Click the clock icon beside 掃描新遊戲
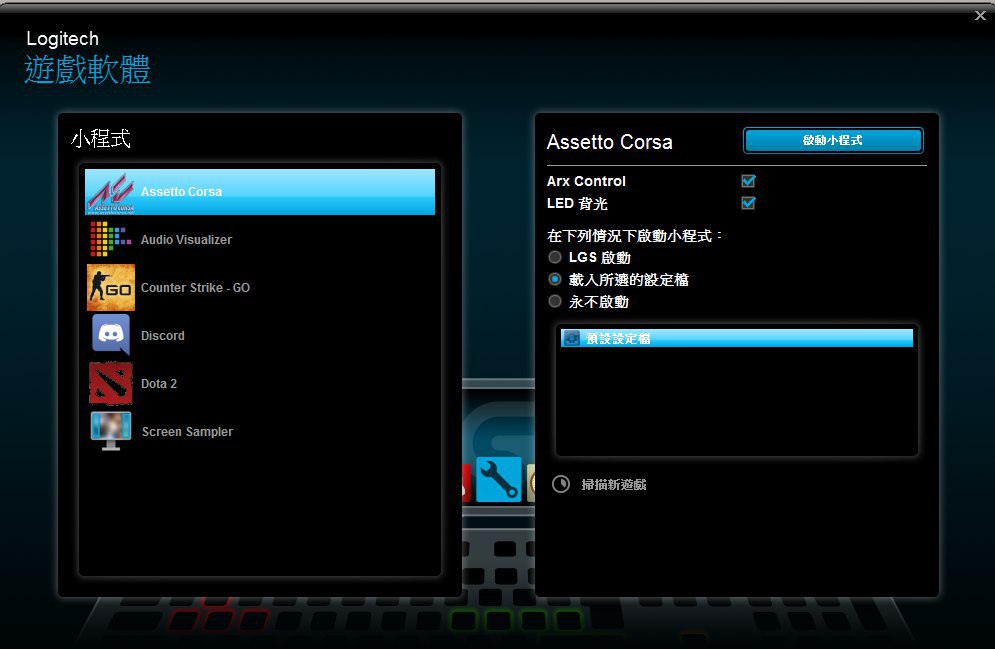 pos(561,484)
